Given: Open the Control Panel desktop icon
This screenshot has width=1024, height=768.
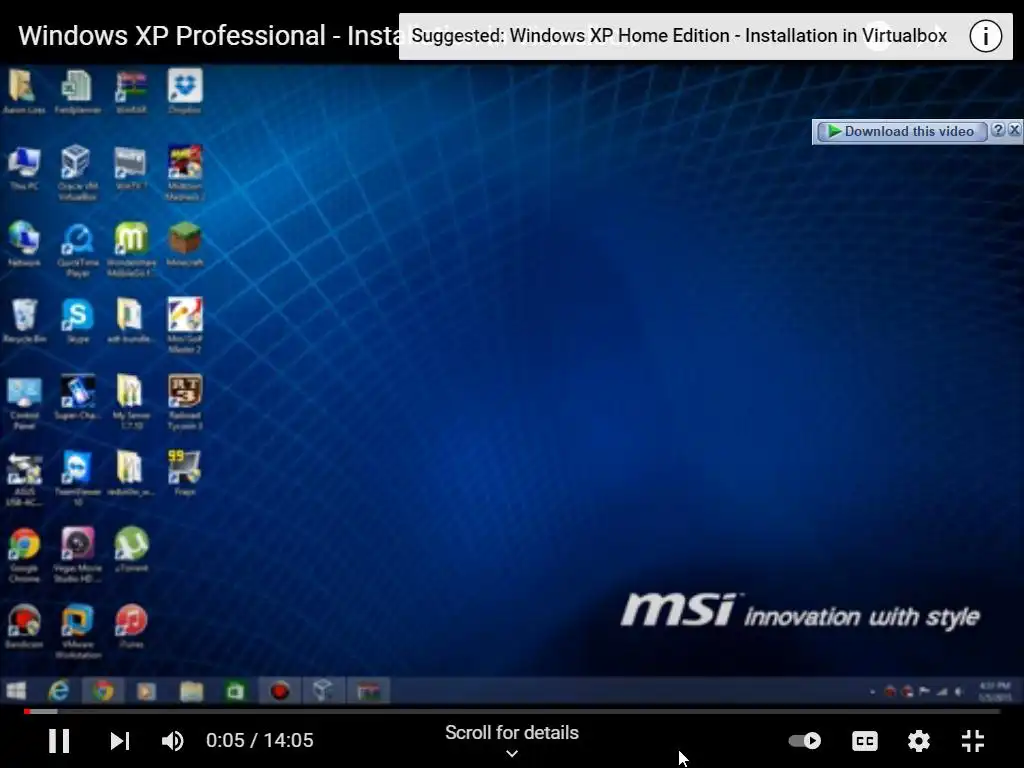Looking at the screenshot, I should coord(24,402).
